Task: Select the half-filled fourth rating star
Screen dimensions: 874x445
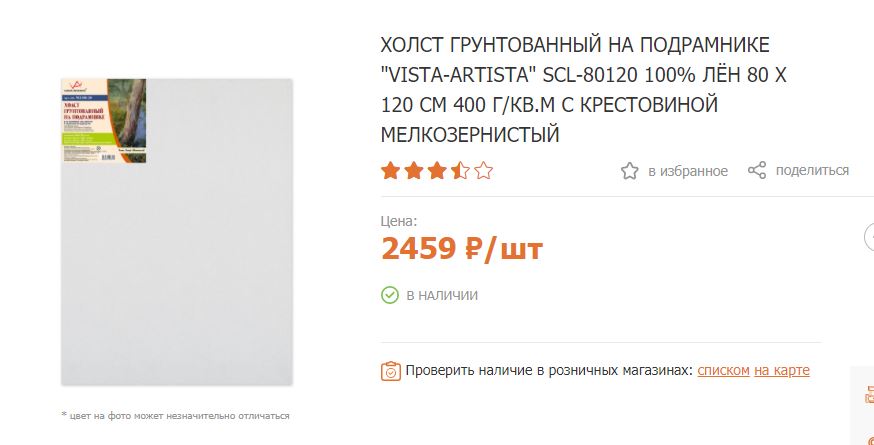Action: 460,171
